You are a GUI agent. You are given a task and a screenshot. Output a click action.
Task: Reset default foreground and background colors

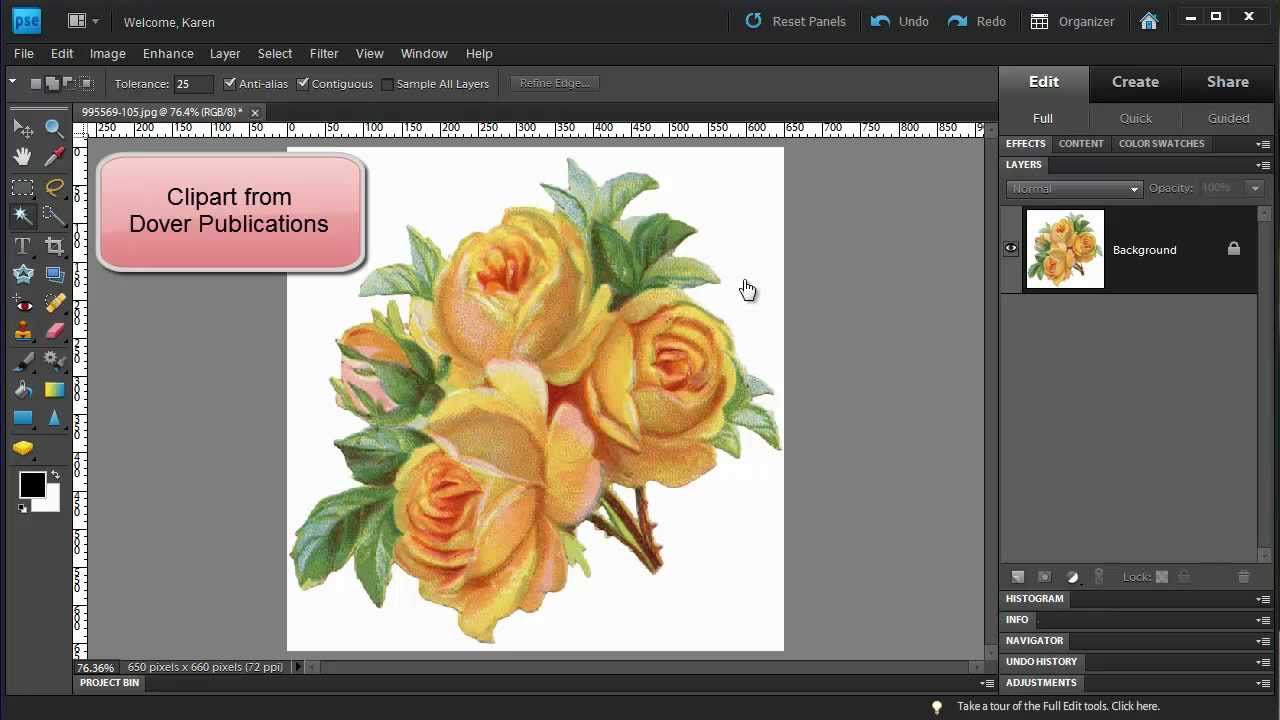click(23, 508)
